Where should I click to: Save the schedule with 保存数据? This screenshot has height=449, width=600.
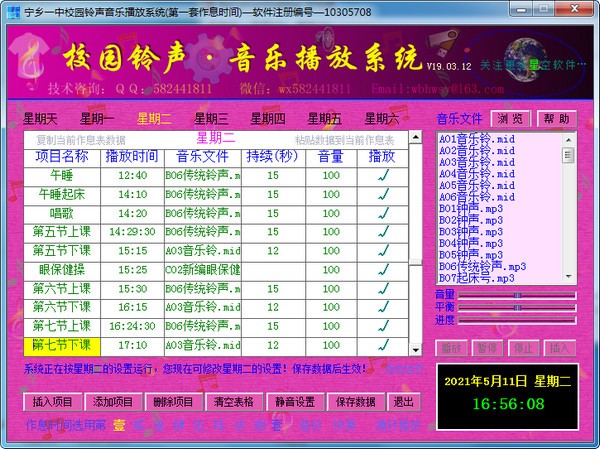click(355, 402)
